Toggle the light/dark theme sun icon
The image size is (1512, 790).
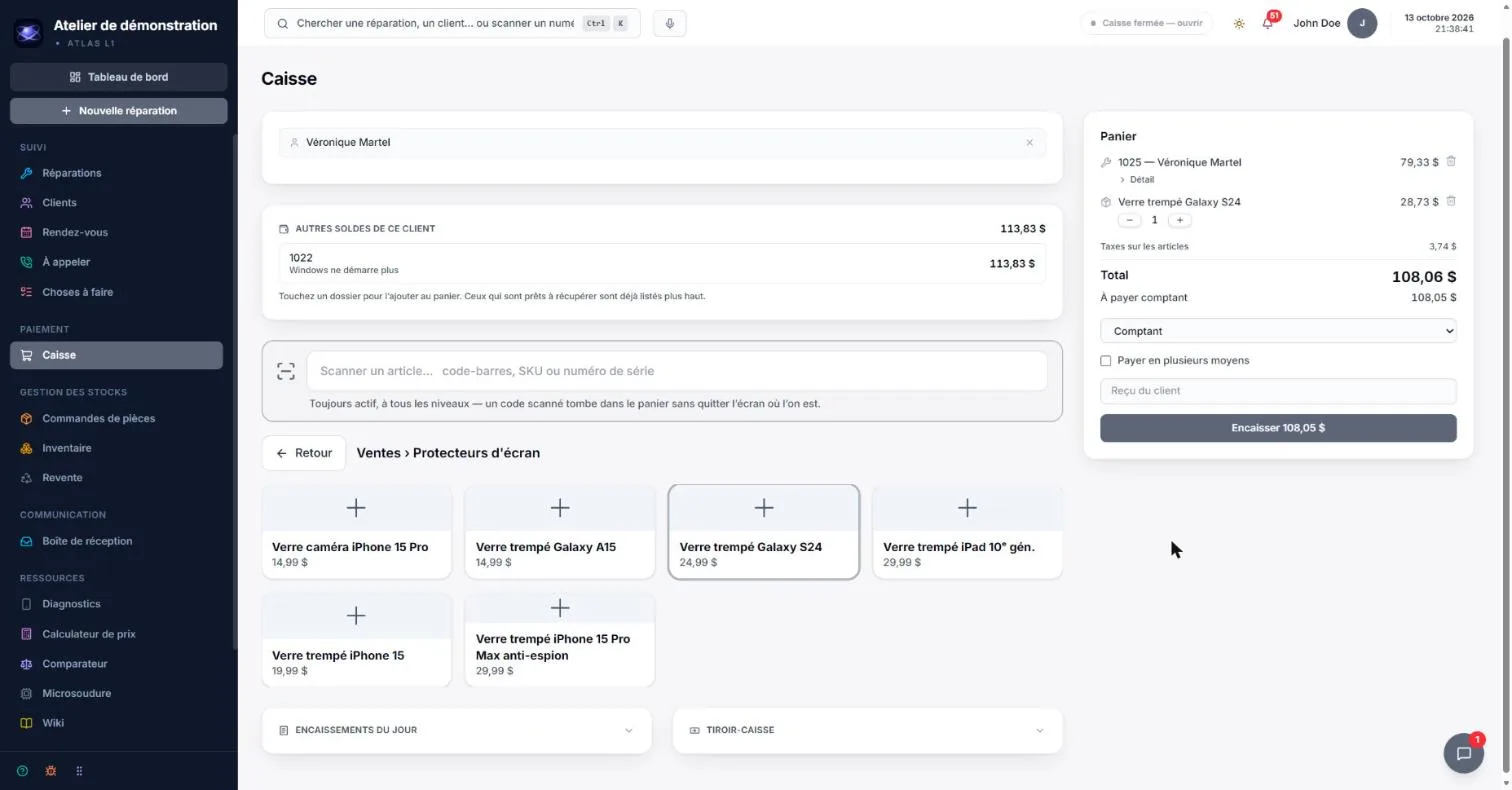click(1239, 23)
